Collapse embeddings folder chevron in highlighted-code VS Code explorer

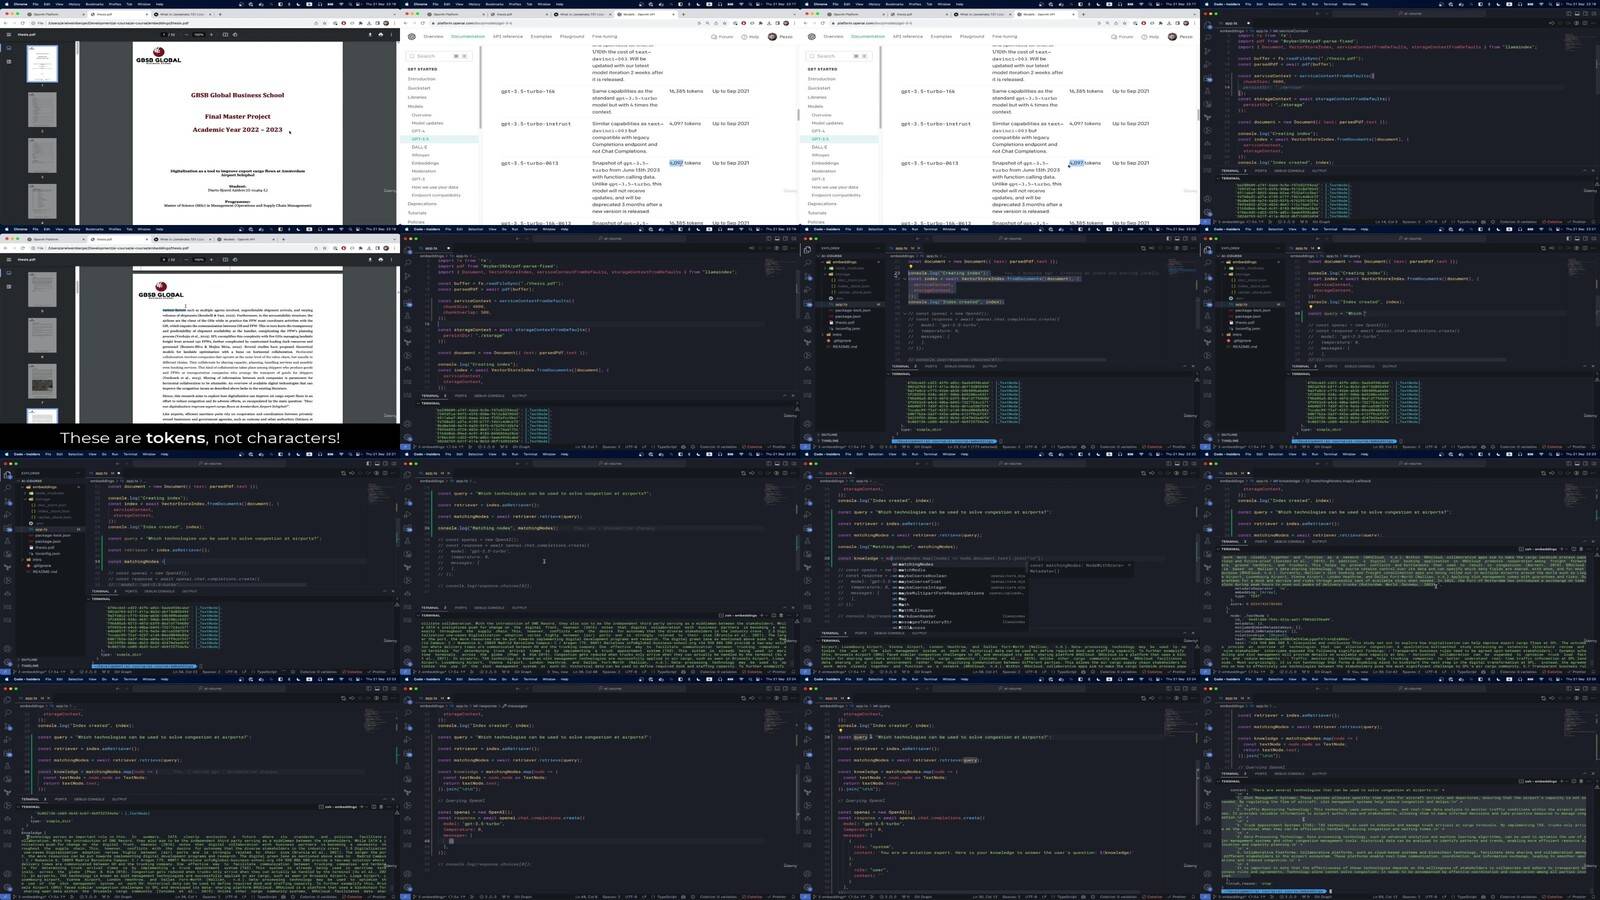(823, 262)
